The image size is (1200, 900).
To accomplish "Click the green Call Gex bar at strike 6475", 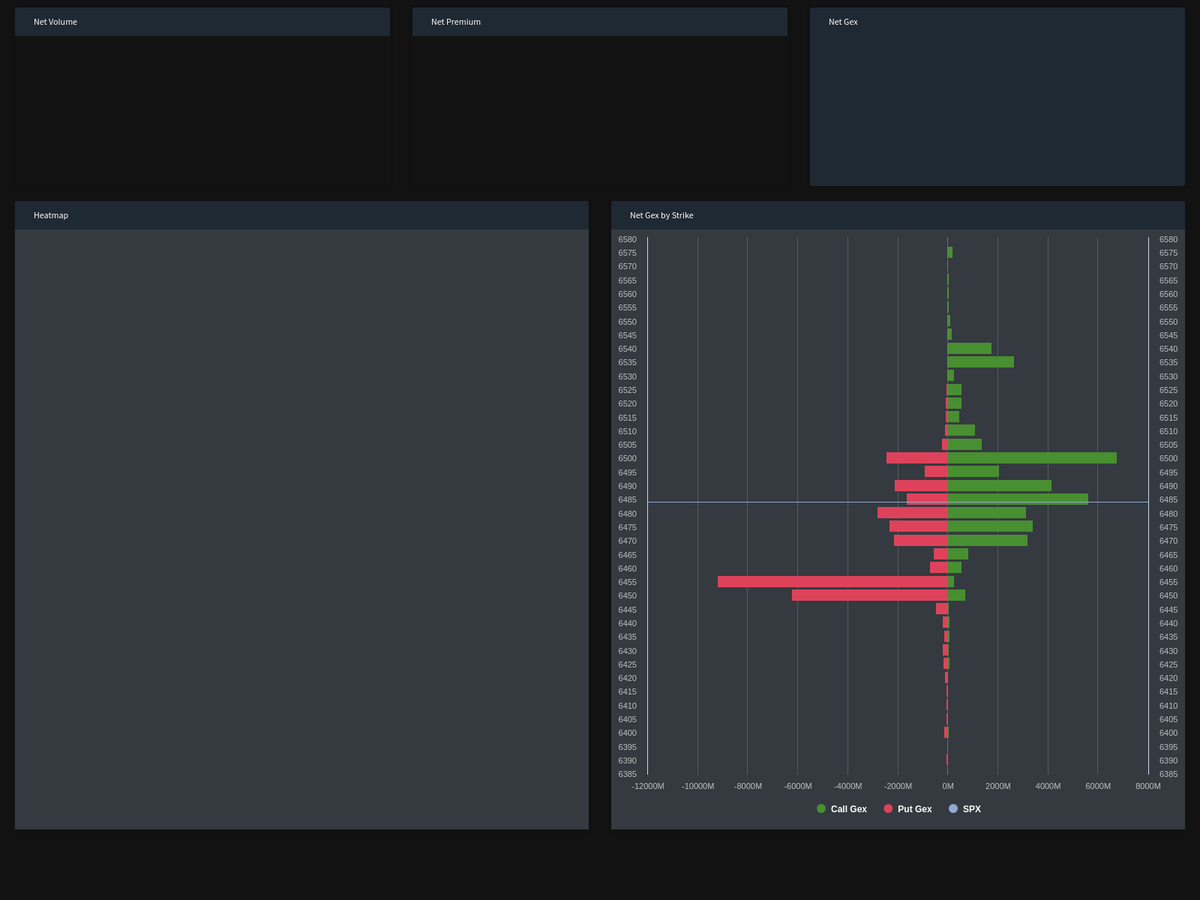I will pos(990,527).
